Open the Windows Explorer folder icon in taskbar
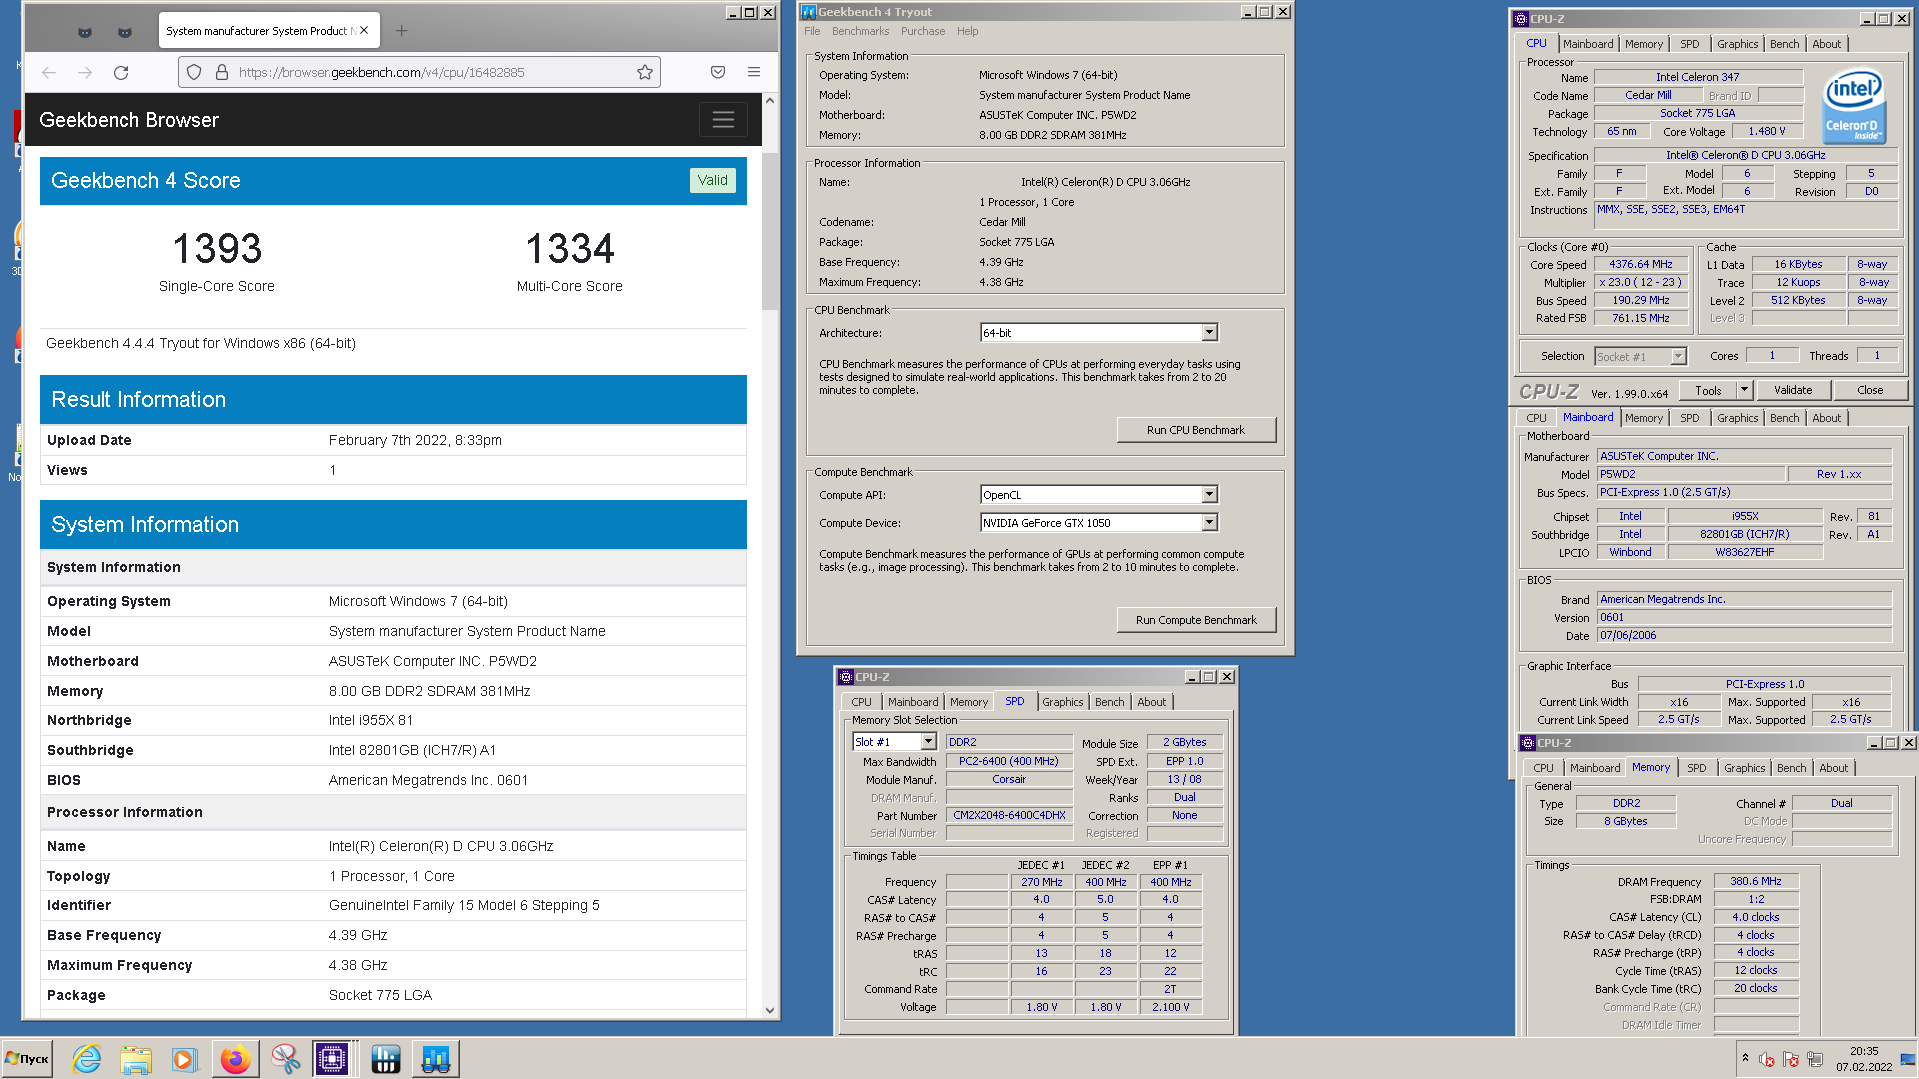Viewport: 1919px width, 1079px height. pos(135,1059)
